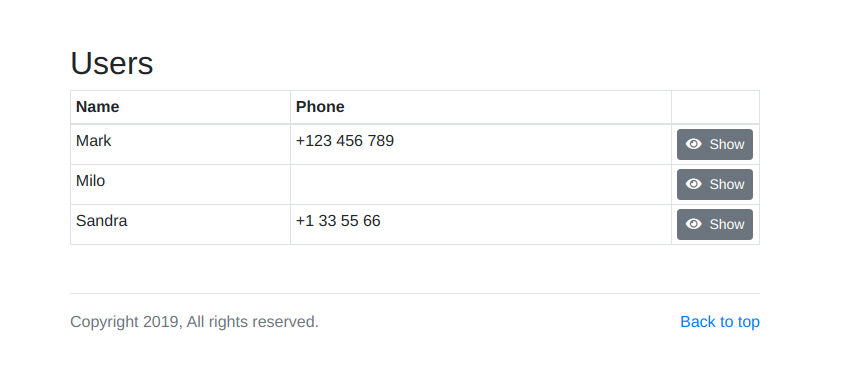The height and width of the screenshot is (383, 846).
Task: Click the empty header cell above Show buttons
Action: 715,107
